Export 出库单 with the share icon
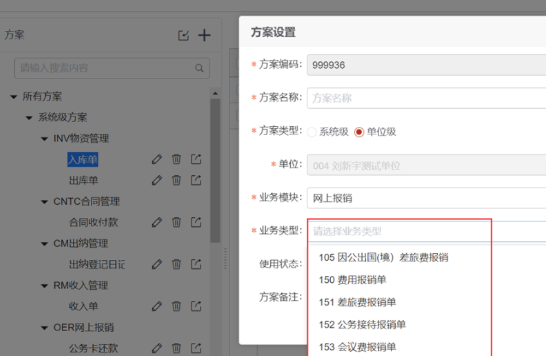This screenshot has height=360, width=546. pos(196,180)
